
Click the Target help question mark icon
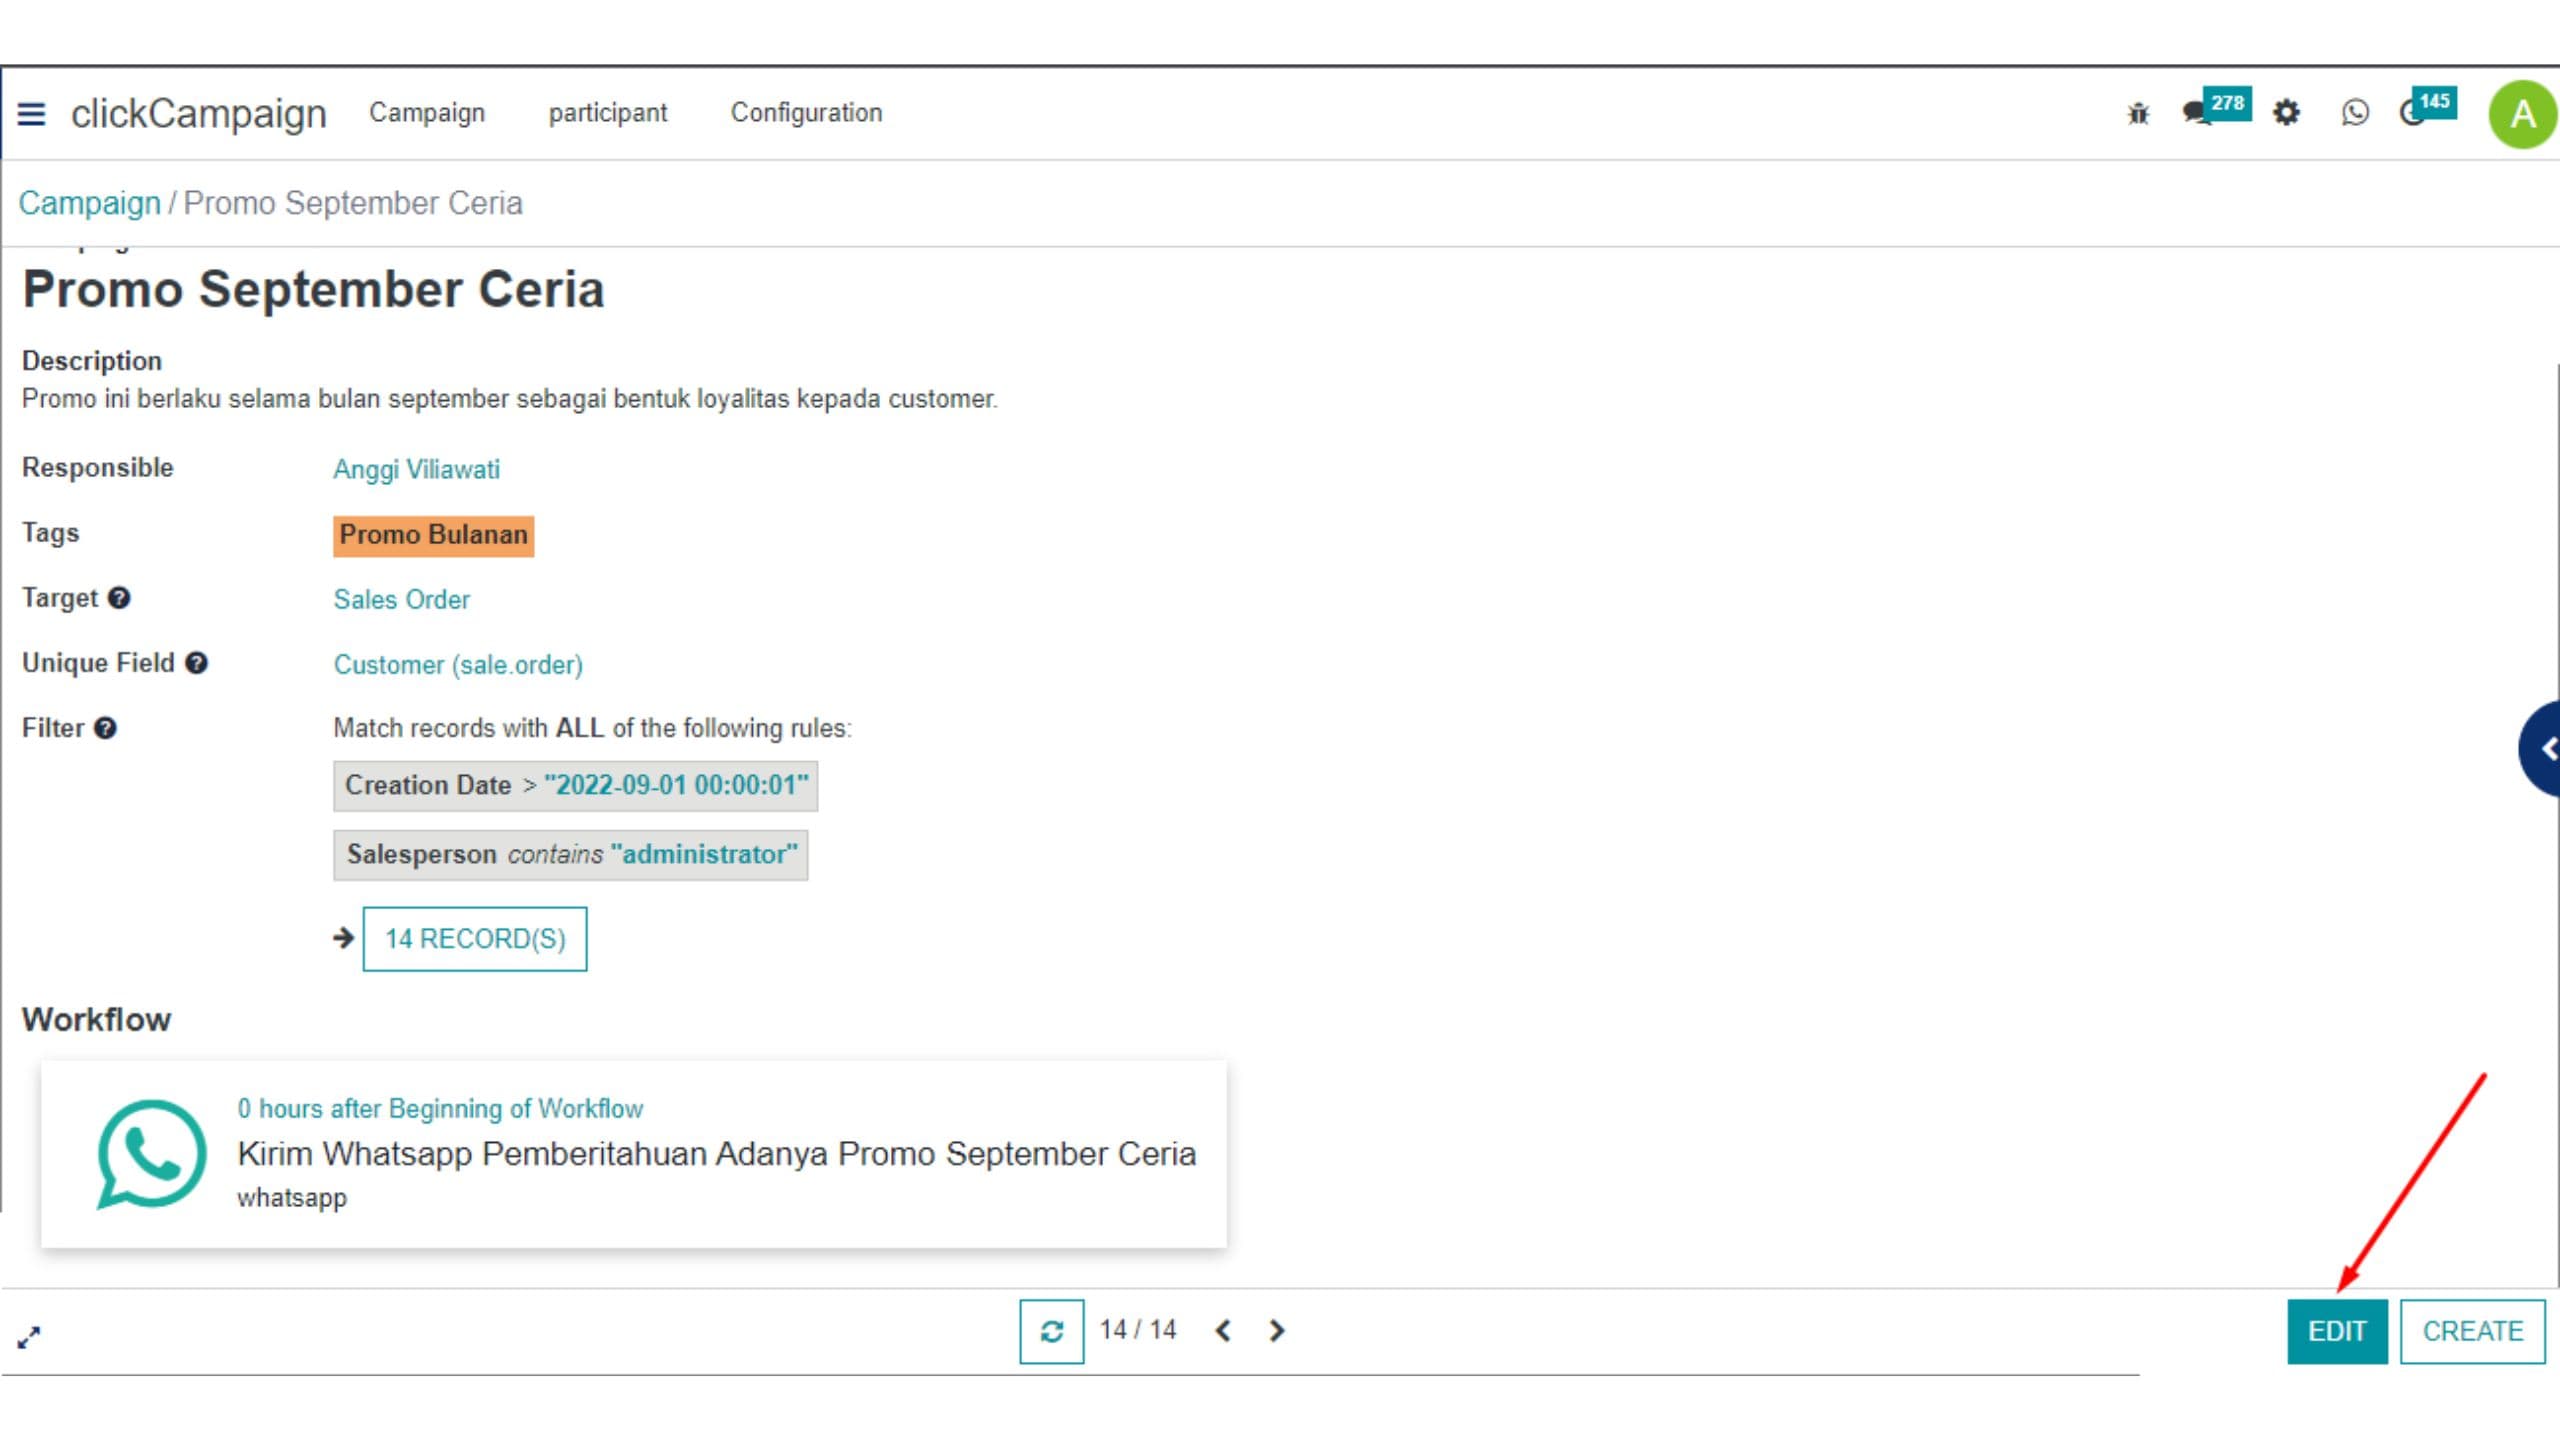click(119, 598)
